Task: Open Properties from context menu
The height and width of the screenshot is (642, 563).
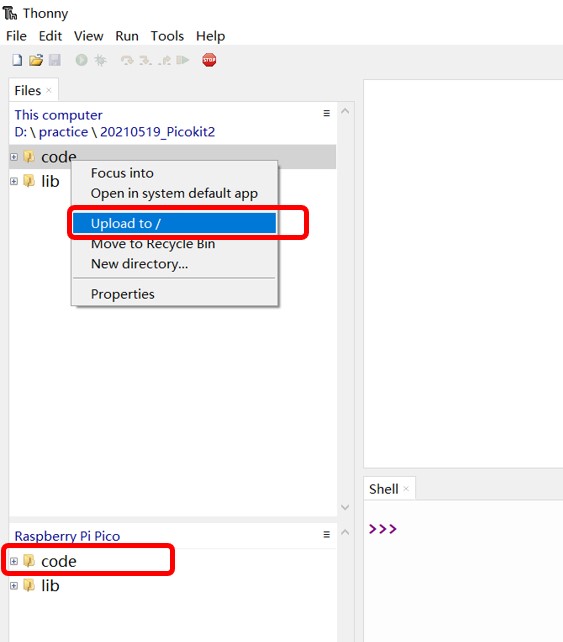Action: 174,294
